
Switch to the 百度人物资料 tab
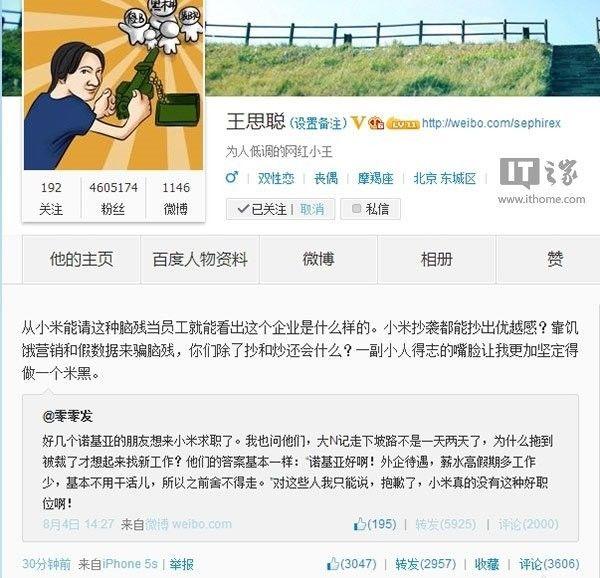[x=200, y=259]
